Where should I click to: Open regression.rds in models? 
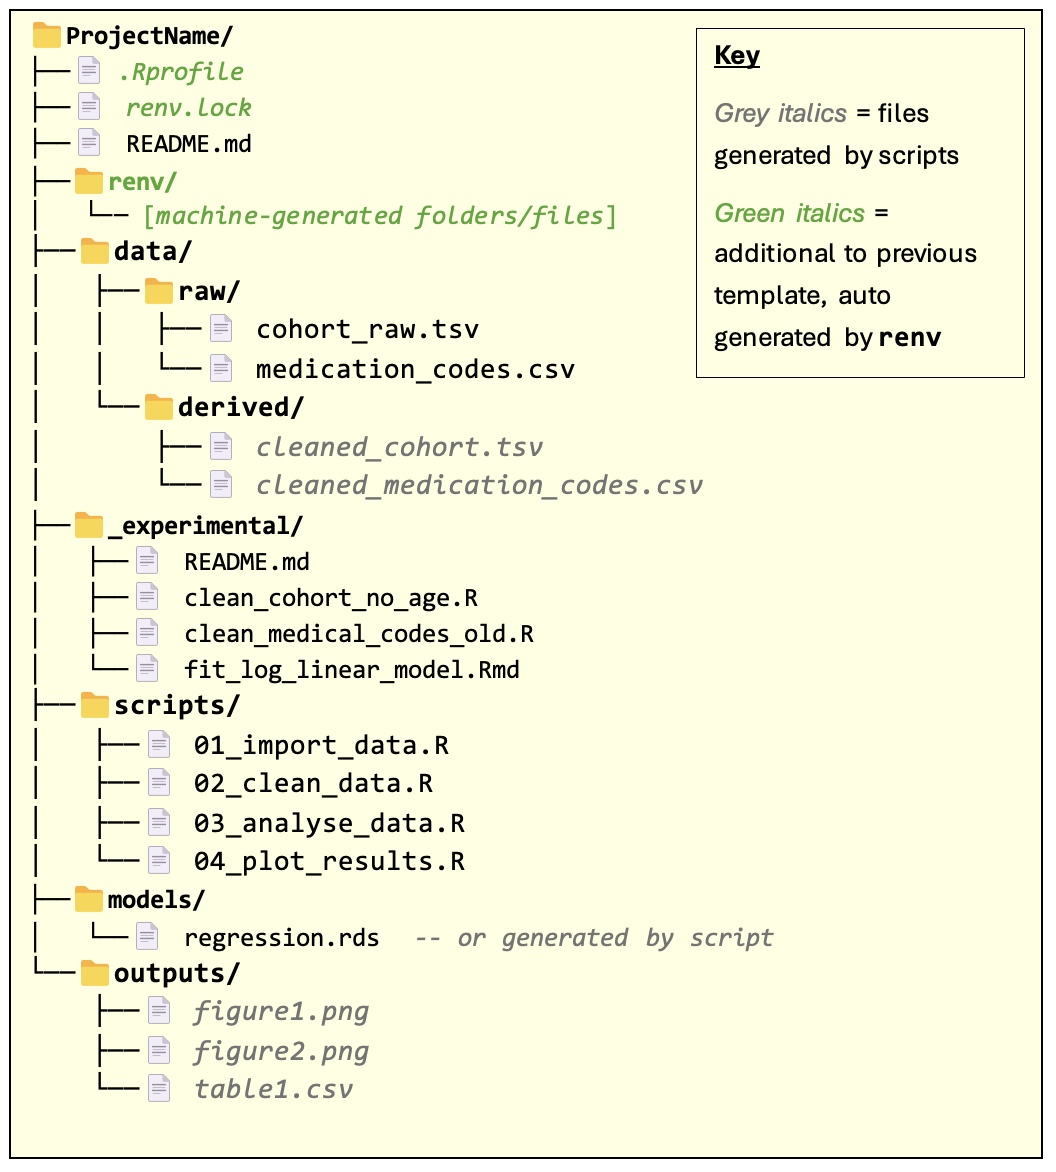coord(282,937)
